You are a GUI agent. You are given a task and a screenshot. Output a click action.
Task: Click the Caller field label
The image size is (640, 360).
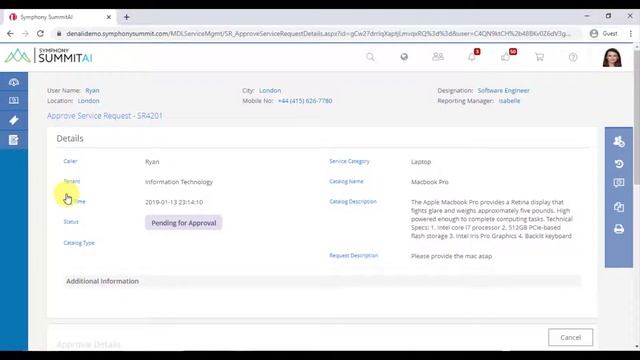point(70,161)
